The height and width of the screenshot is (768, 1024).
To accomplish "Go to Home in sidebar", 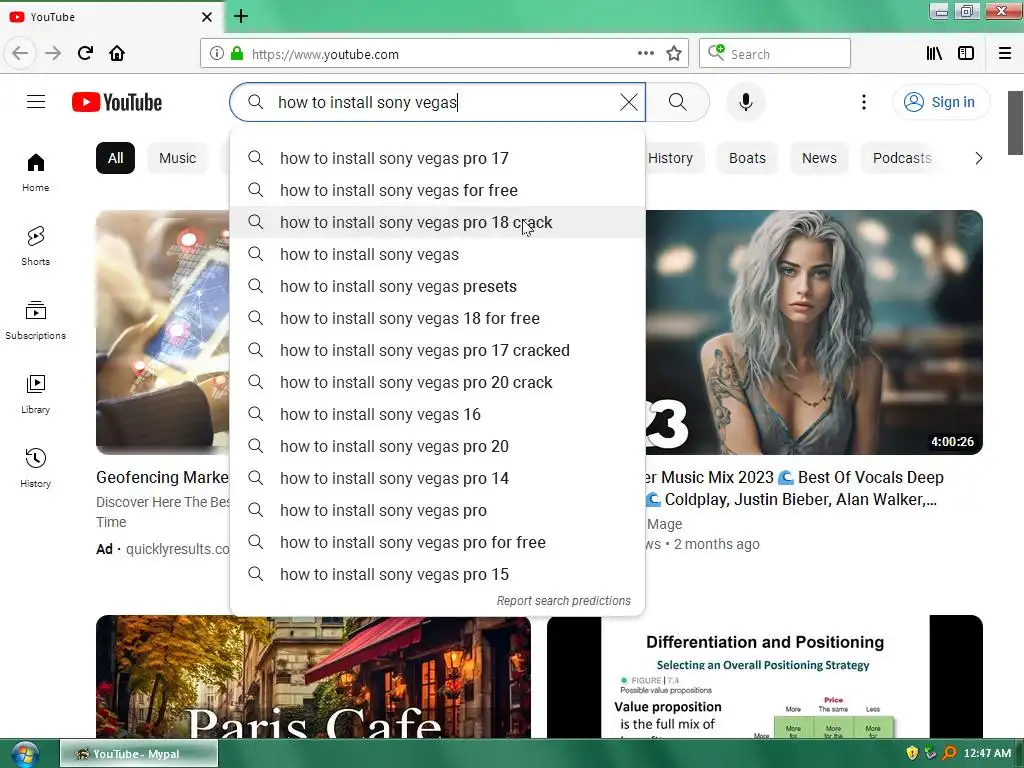I will 36,172.
